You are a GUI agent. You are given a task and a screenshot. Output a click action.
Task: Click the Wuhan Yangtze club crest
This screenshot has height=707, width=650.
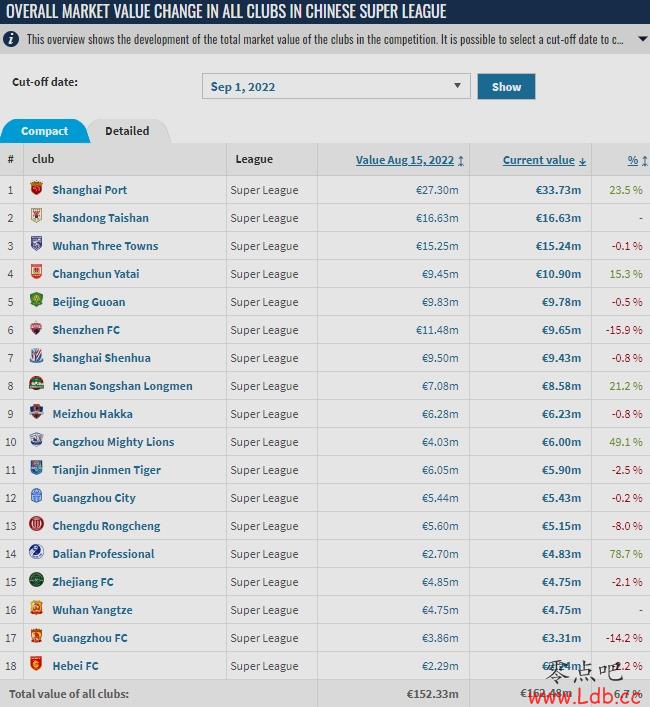37,608
